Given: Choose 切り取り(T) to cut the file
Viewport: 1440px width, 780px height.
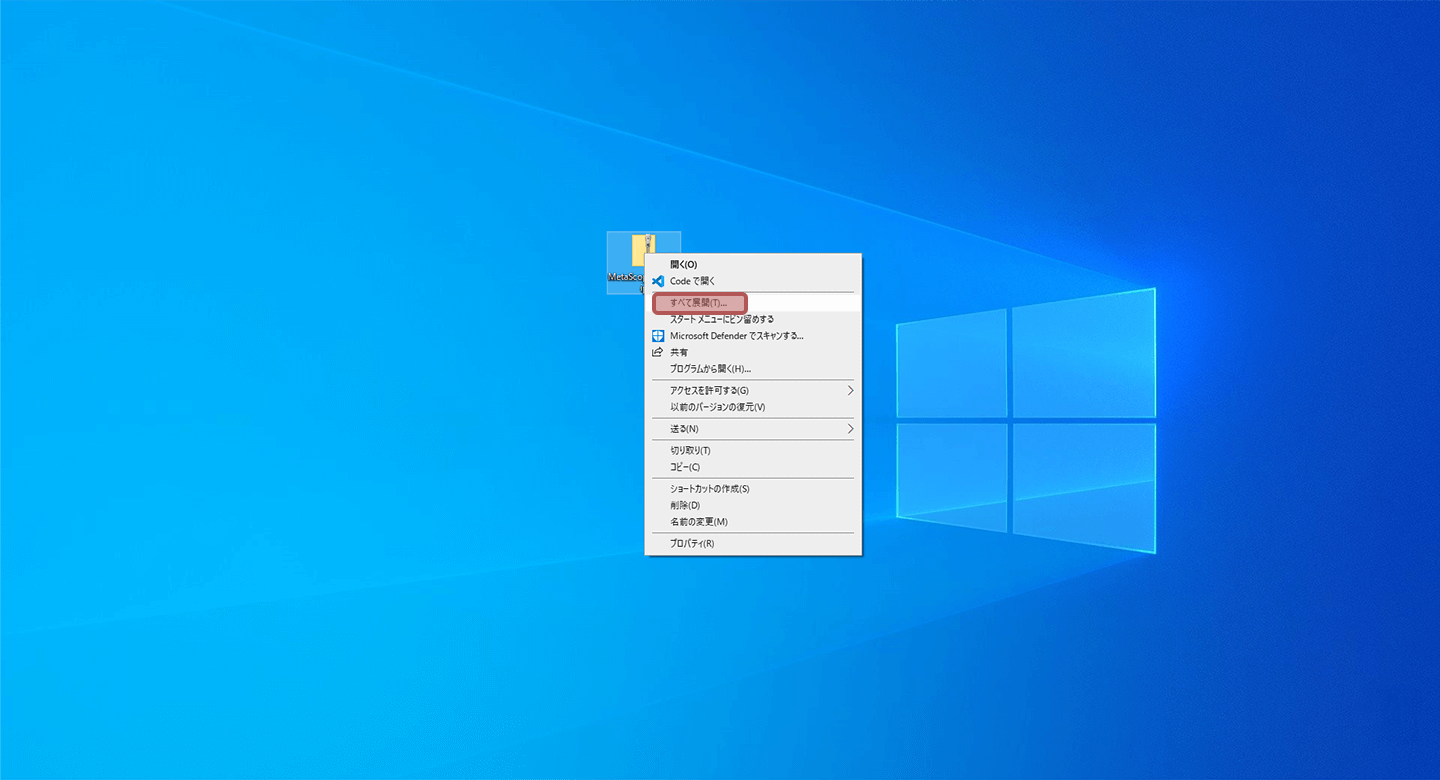Looking at the screenshot, I should click(690, 451).
